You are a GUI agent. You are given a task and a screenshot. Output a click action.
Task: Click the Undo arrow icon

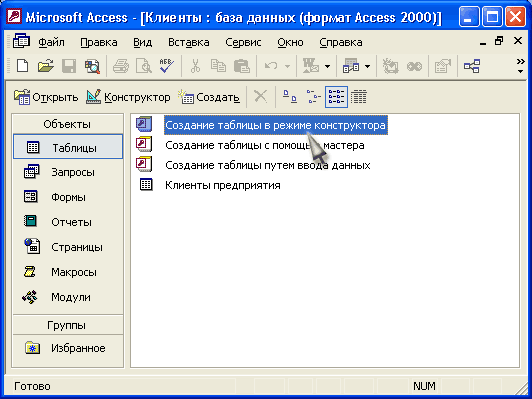point(270,65)
